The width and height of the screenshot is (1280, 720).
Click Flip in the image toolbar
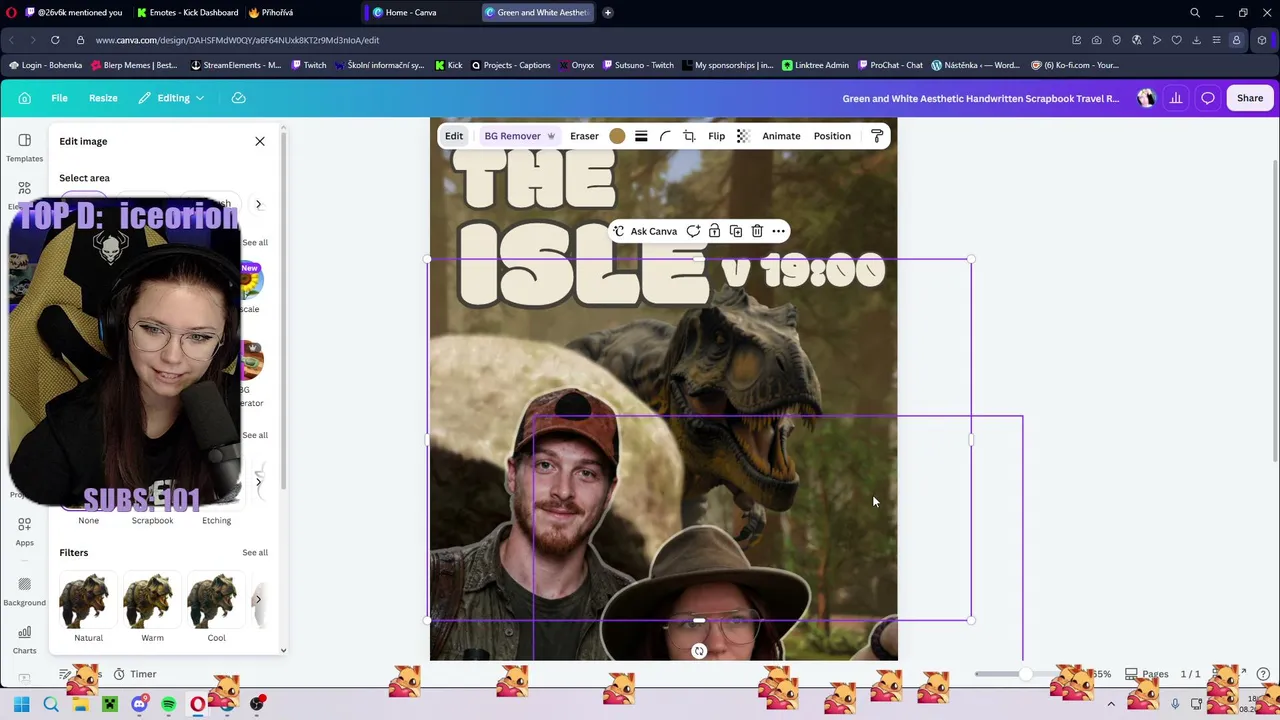point(717,136)
